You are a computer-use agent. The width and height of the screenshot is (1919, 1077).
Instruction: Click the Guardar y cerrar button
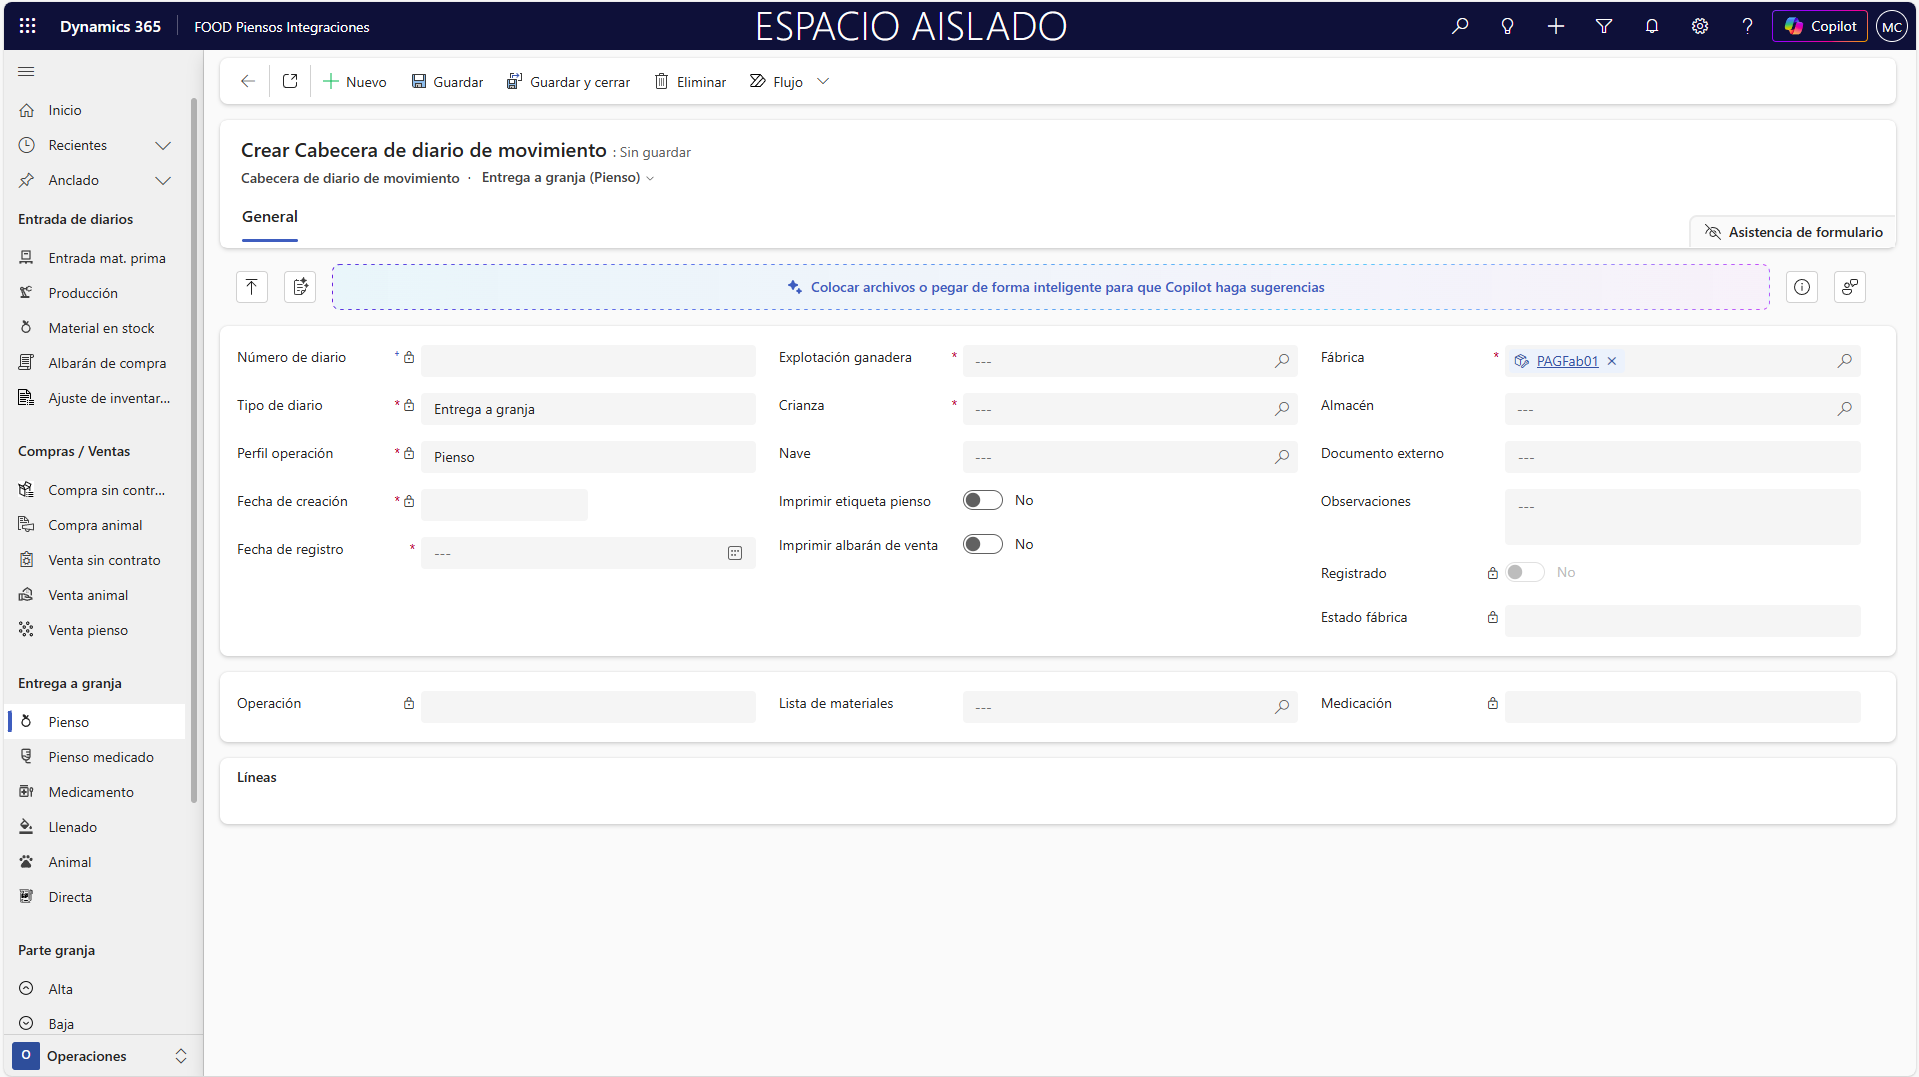click(x=568, y=82)
